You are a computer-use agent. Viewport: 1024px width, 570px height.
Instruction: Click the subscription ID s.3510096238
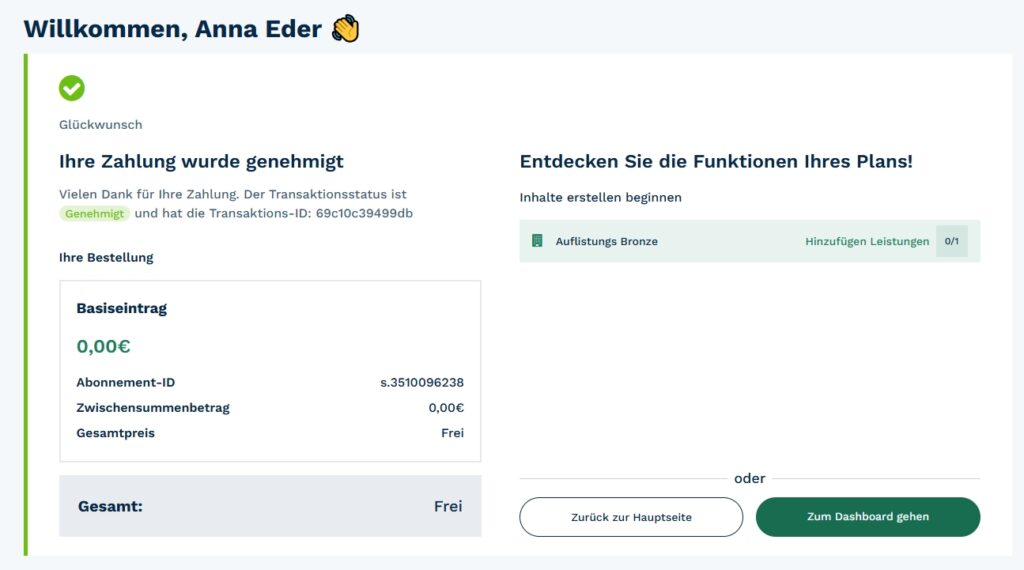click(x=422, y=382)
